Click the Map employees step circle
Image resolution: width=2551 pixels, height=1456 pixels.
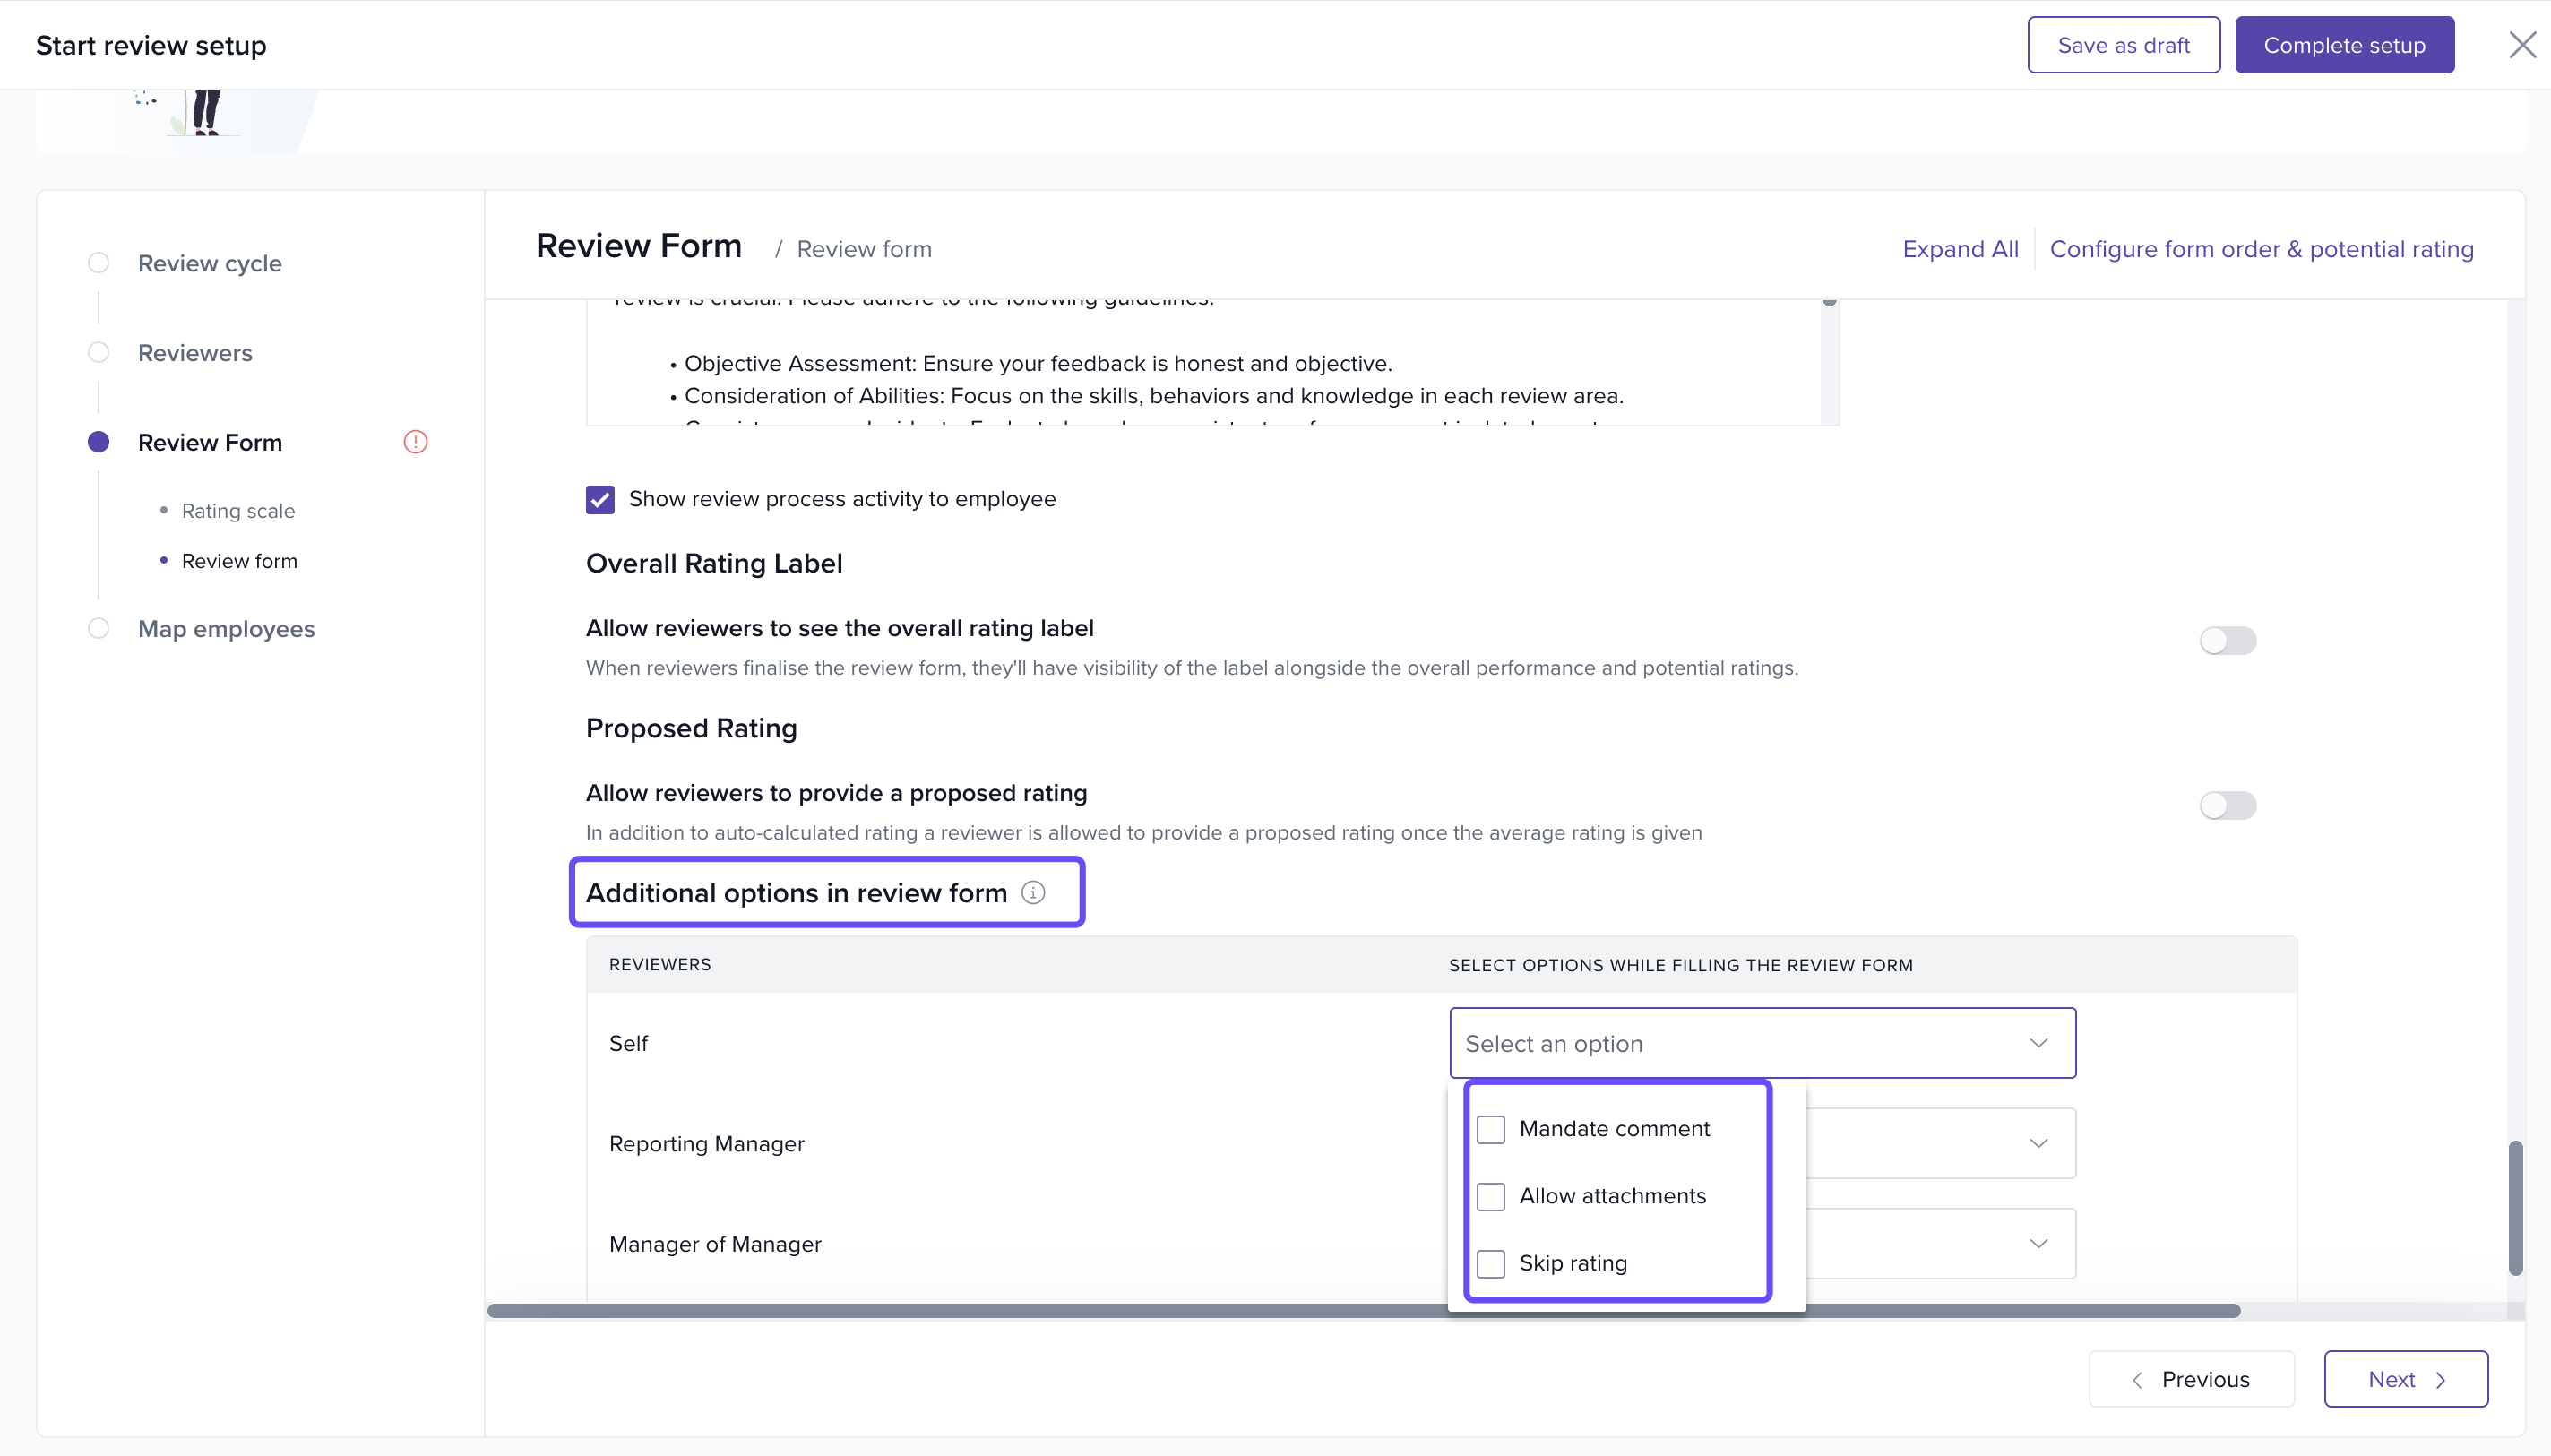(x=98, y=628)
